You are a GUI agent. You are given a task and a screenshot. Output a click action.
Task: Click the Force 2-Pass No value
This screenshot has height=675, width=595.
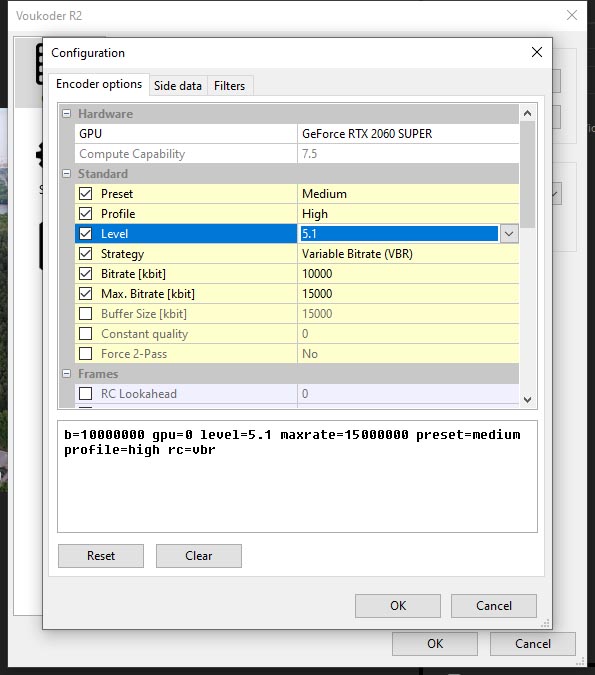(408, 353)
